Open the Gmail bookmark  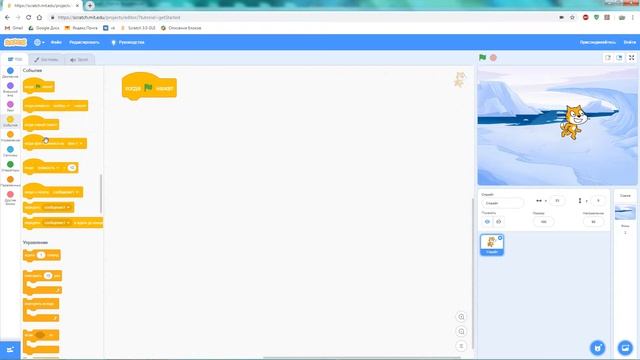point(14,28)
